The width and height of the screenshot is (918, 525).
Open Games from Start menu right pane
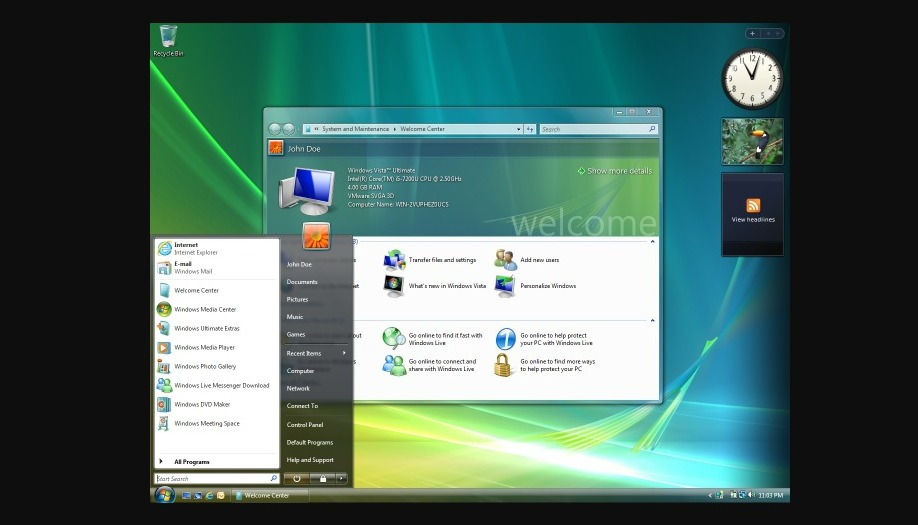(296, 335)
